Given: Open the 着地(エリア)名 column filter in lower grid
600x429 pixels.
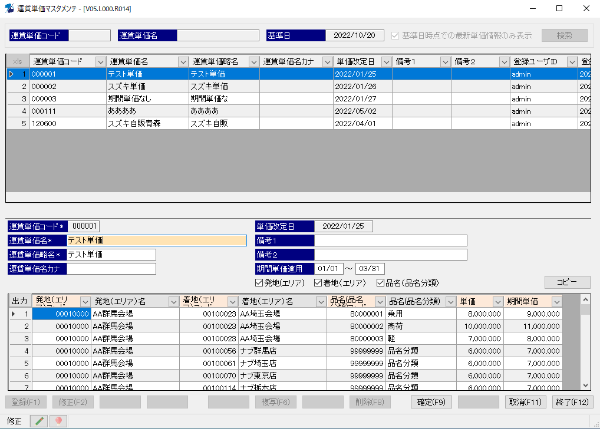Looking at the screenshot, I should (321, 302).
